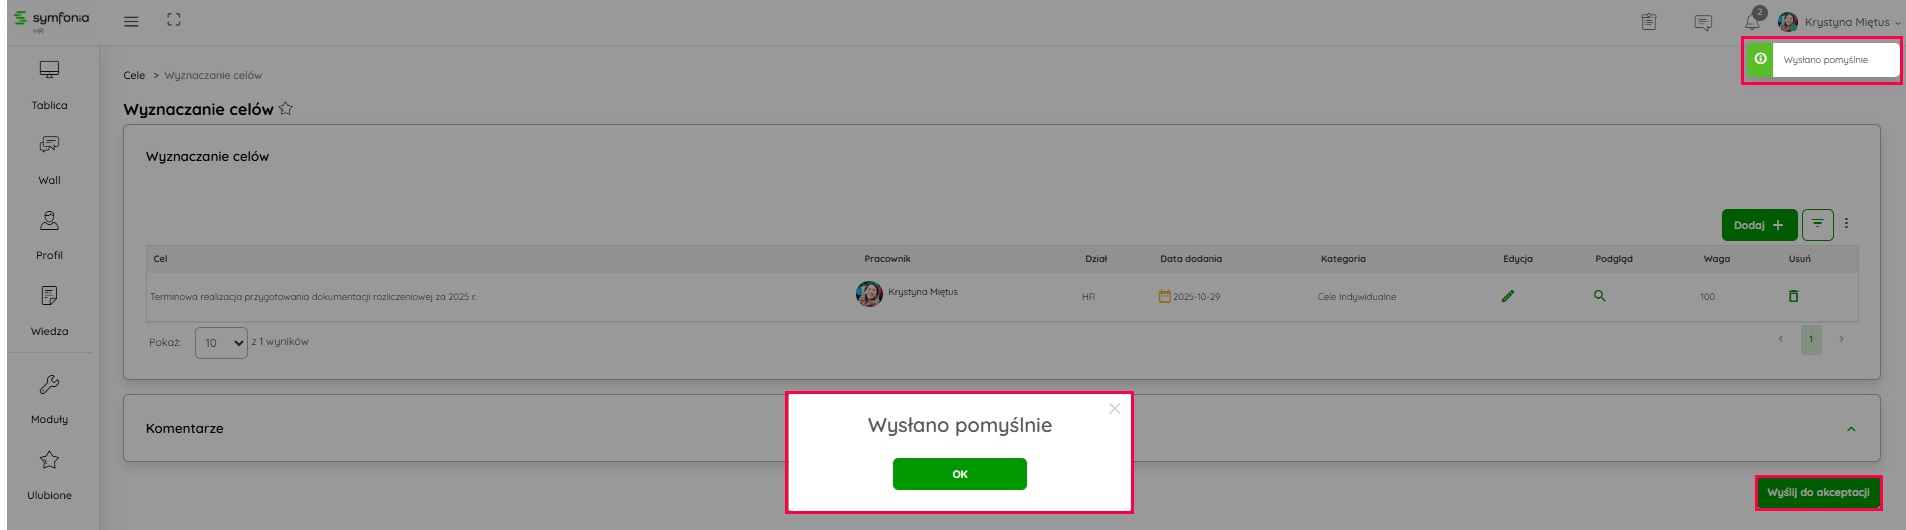Open the results per page dropdown
1906x530 pixels.
pos(221,343)
